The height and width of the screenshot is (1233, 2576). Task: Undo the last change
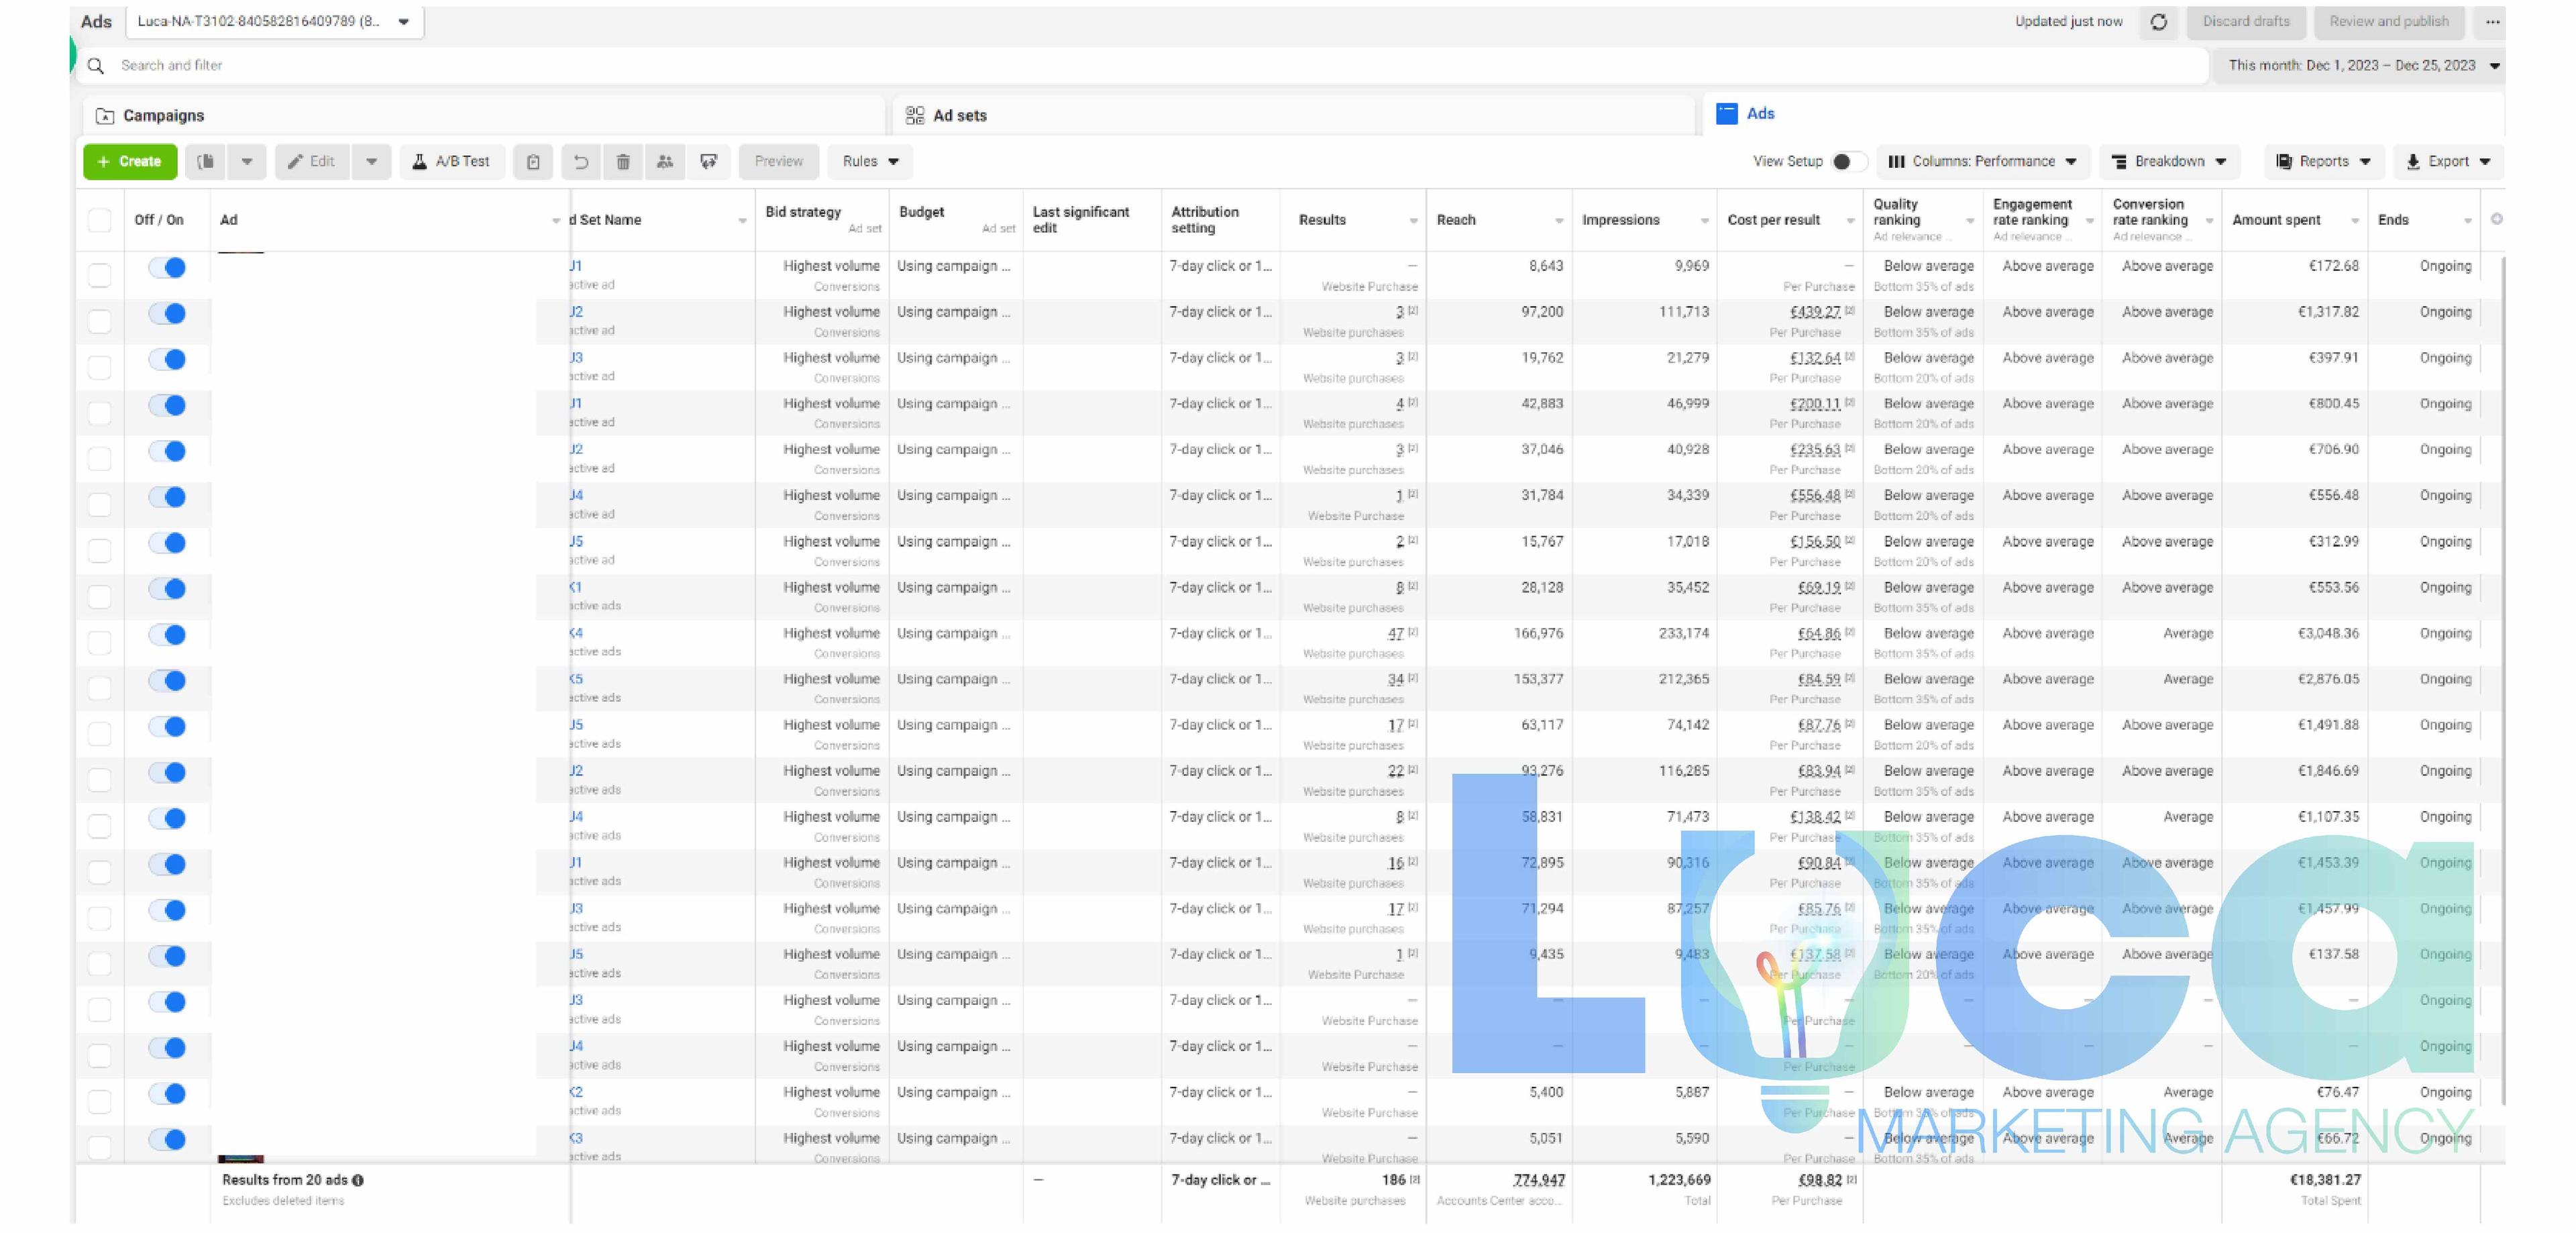click(x=581, y=162)
